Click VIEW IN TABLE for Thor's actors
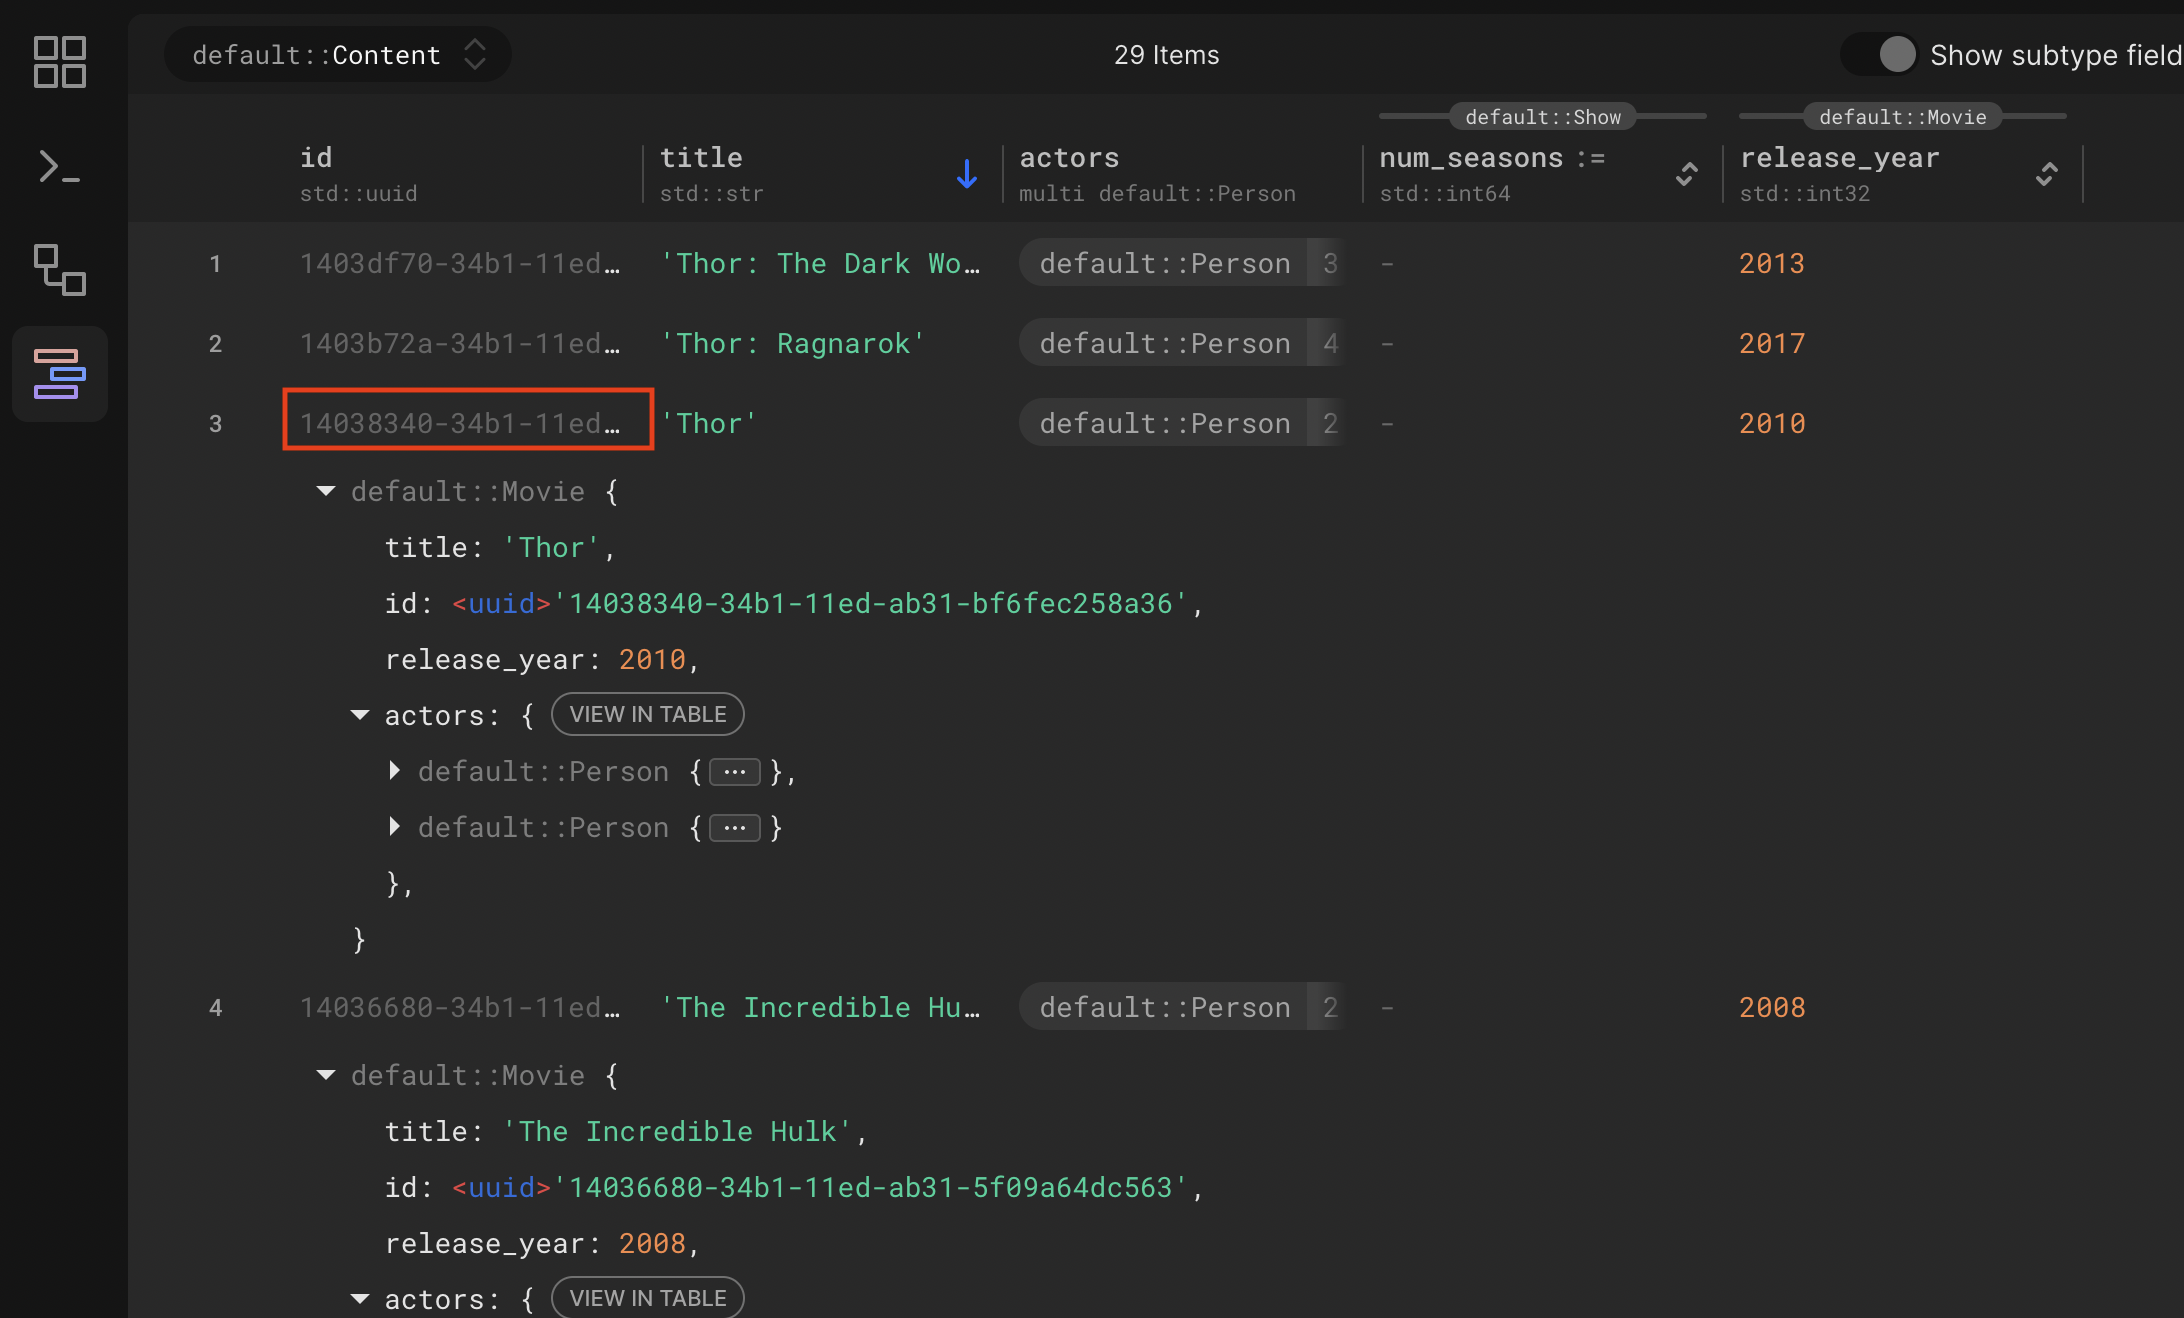 point(647,715)
